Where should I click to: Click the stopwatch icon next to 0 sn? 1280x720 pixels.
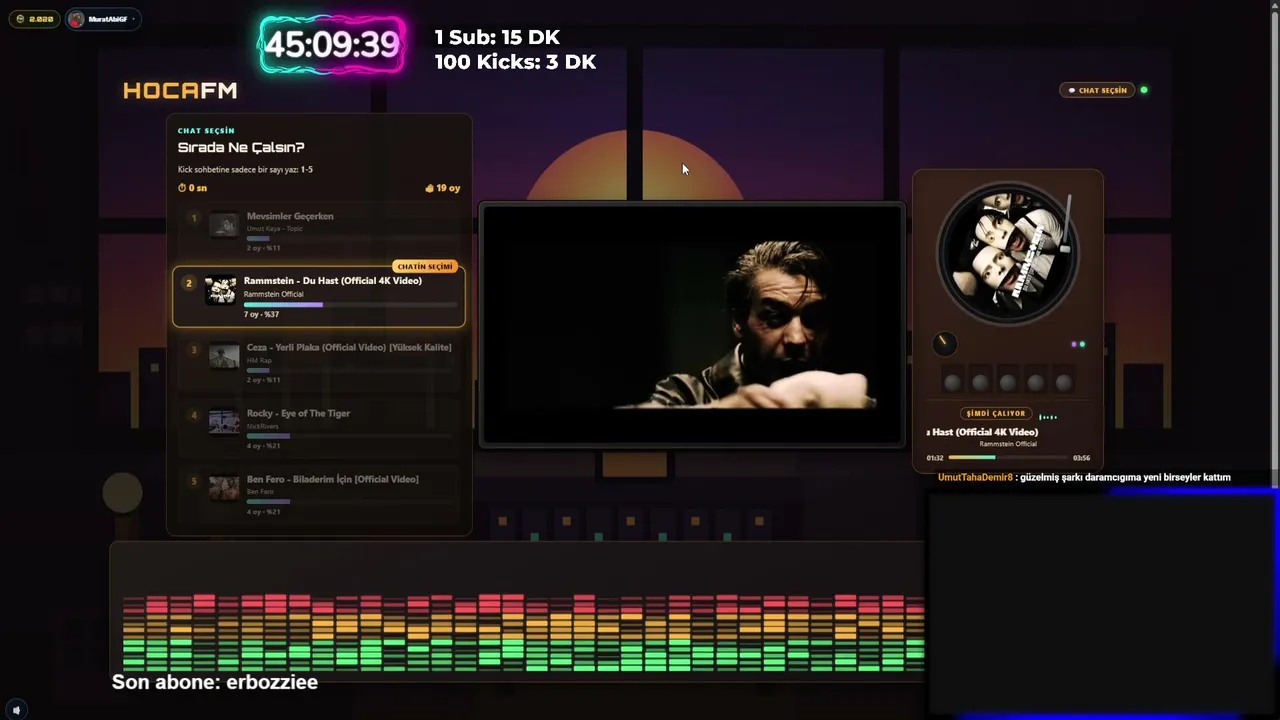pyautogui.click(x=182, y=188)
